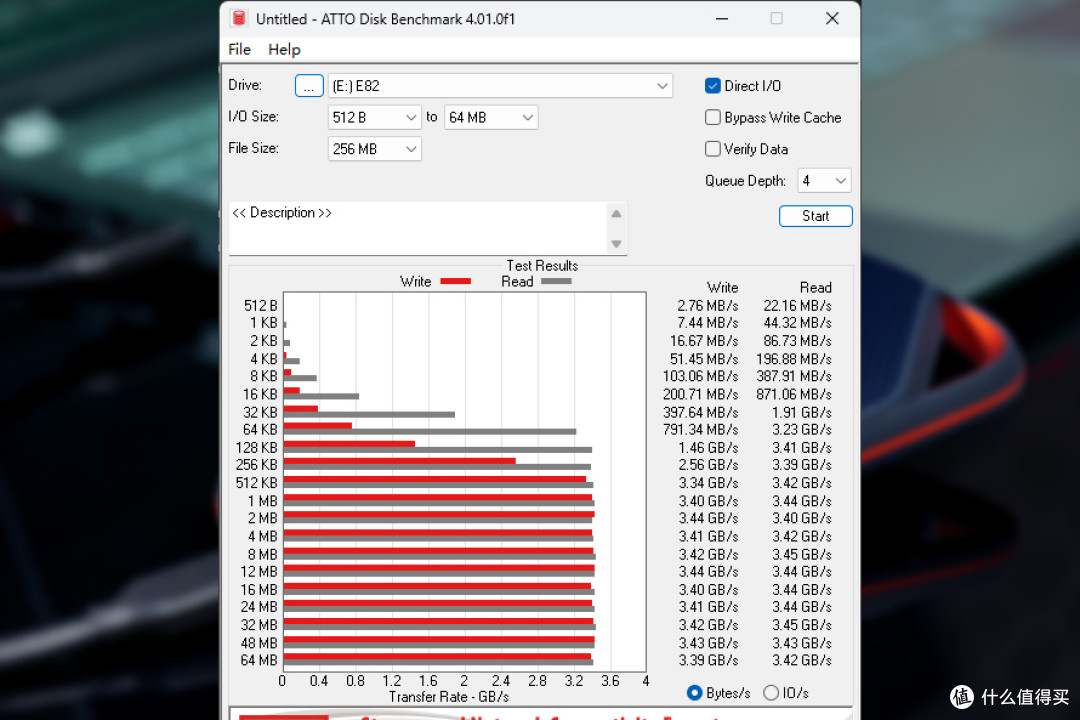The width and height of the screenshot is (1080, 720).
Task: Select the IO/s radio button
Action: [x=771, y=693]
